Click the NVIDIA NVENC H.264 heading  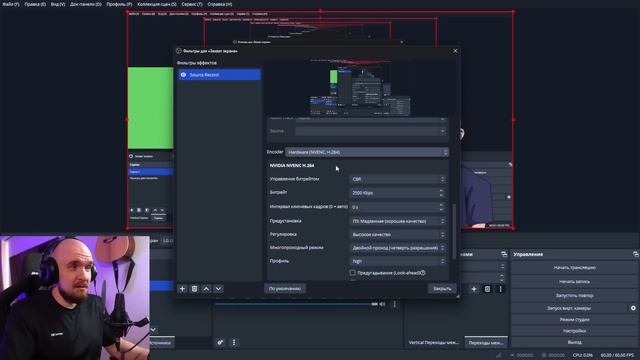(x=292, y=165)
